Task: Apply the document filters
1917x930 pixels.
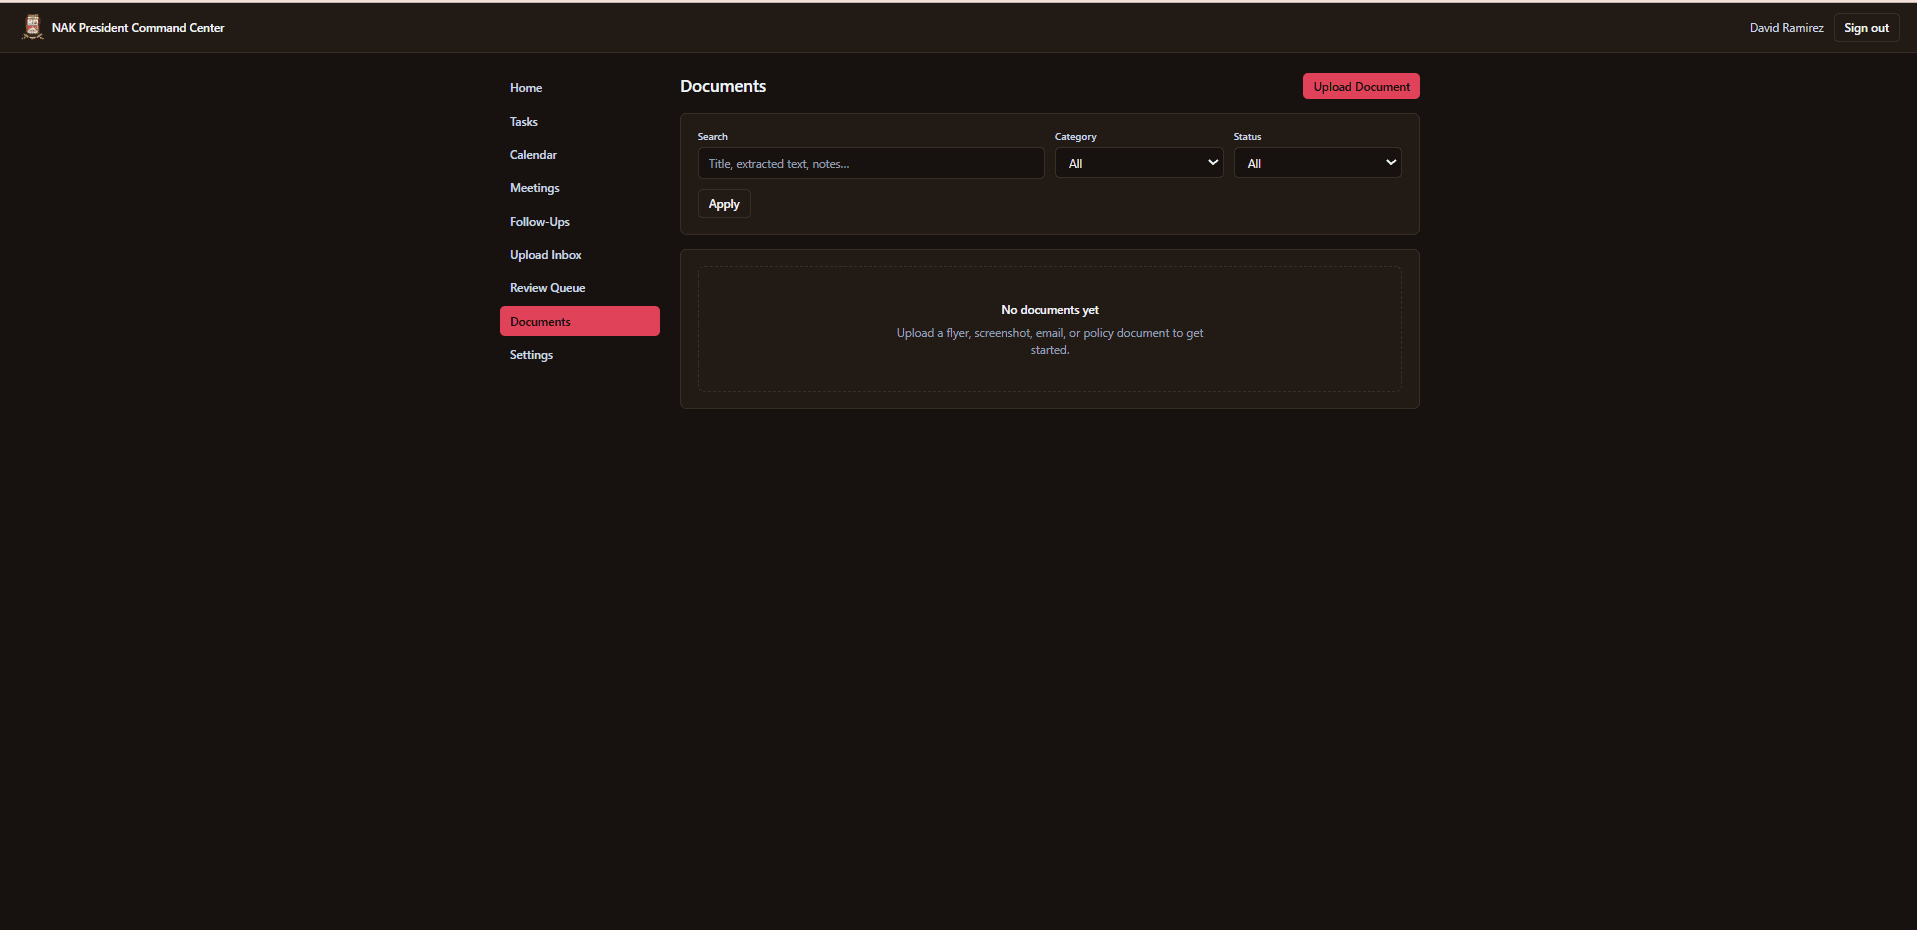Action: pos(724,204)
